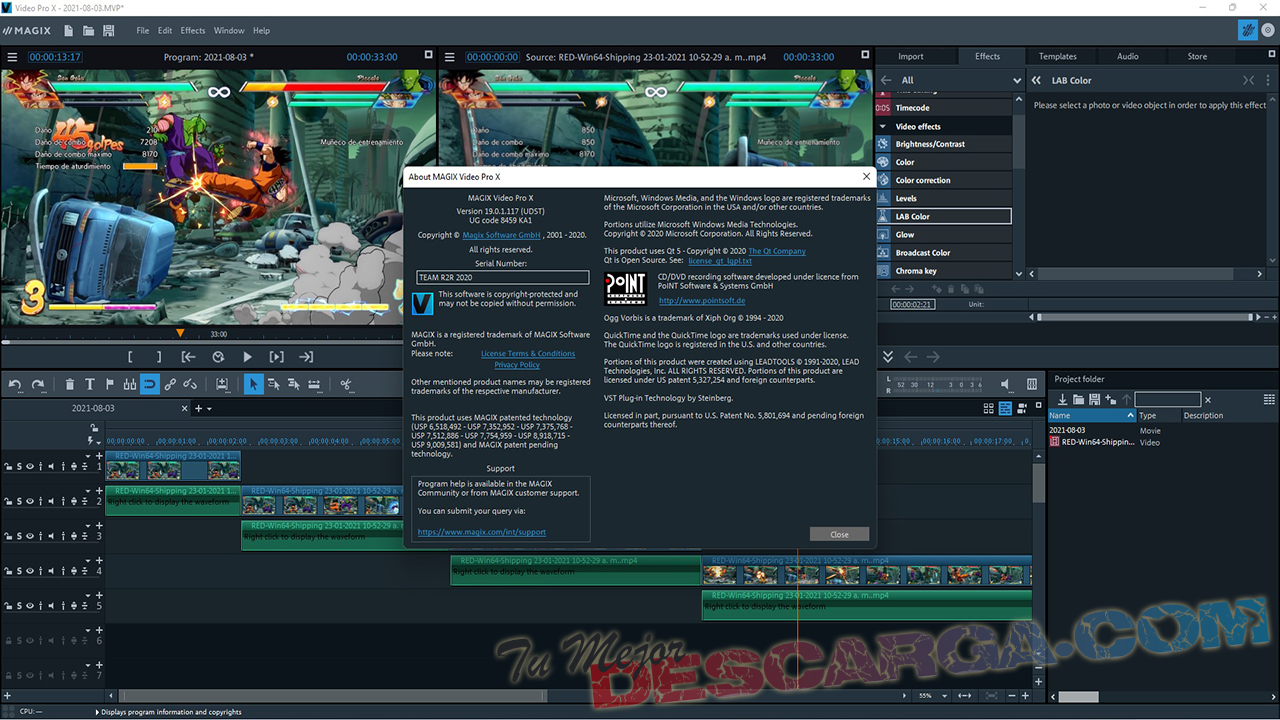Open project via folder icon in top bar
Viewport: 1280px width, 720px height.
pyautogui.click(x=89, y=31)
